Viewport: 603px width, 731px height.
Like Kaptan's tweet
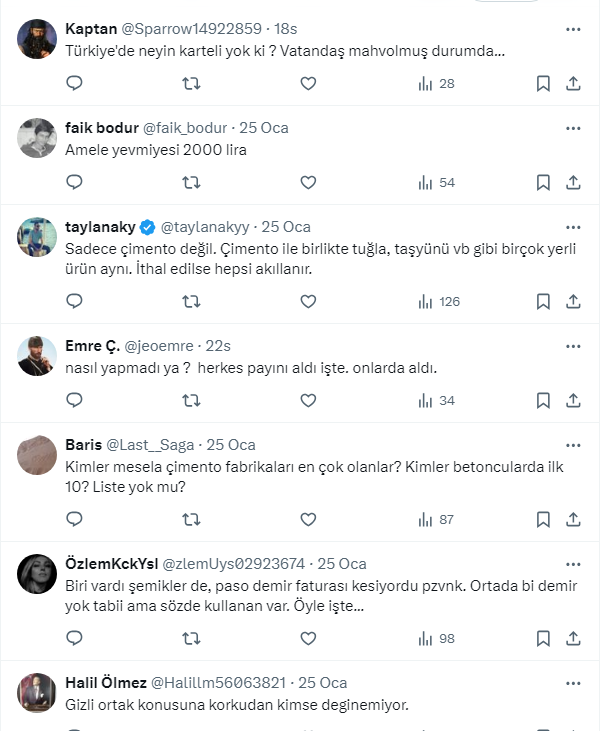pyautogui.click(x=308, y=83)
